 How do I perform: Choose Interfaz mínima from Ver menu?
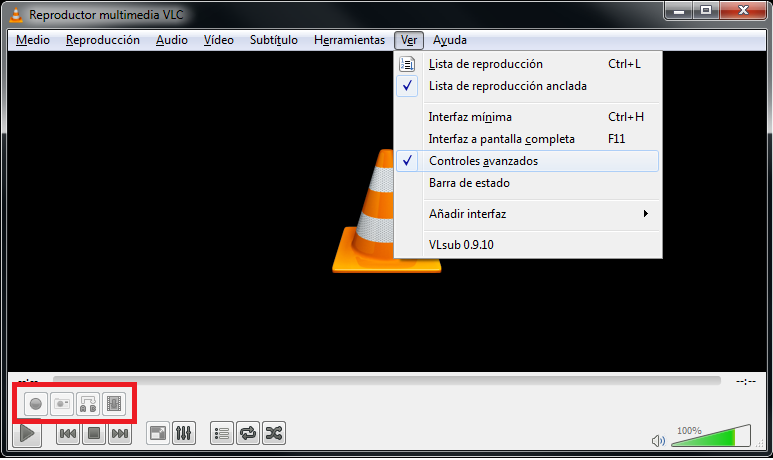click(527, 117)
